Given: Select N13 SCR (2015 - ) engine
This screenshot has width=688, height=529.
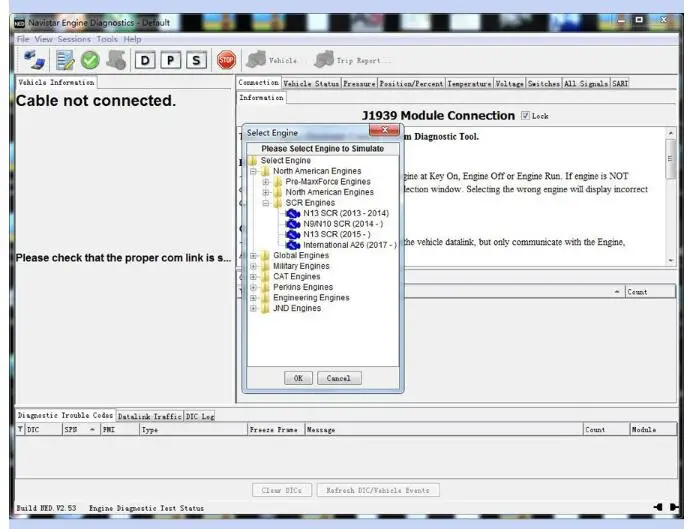Looking at the screenshot, I should [328, 234].
